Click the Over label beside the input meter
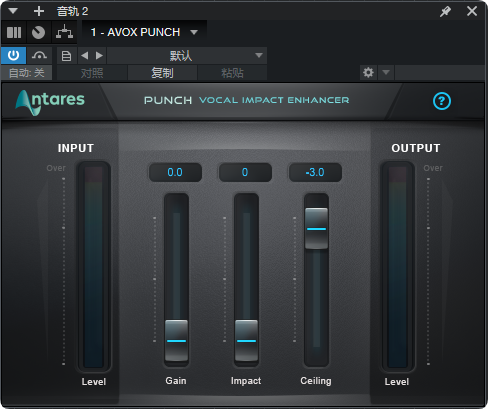The image size is (488, 409). [56, 168]
